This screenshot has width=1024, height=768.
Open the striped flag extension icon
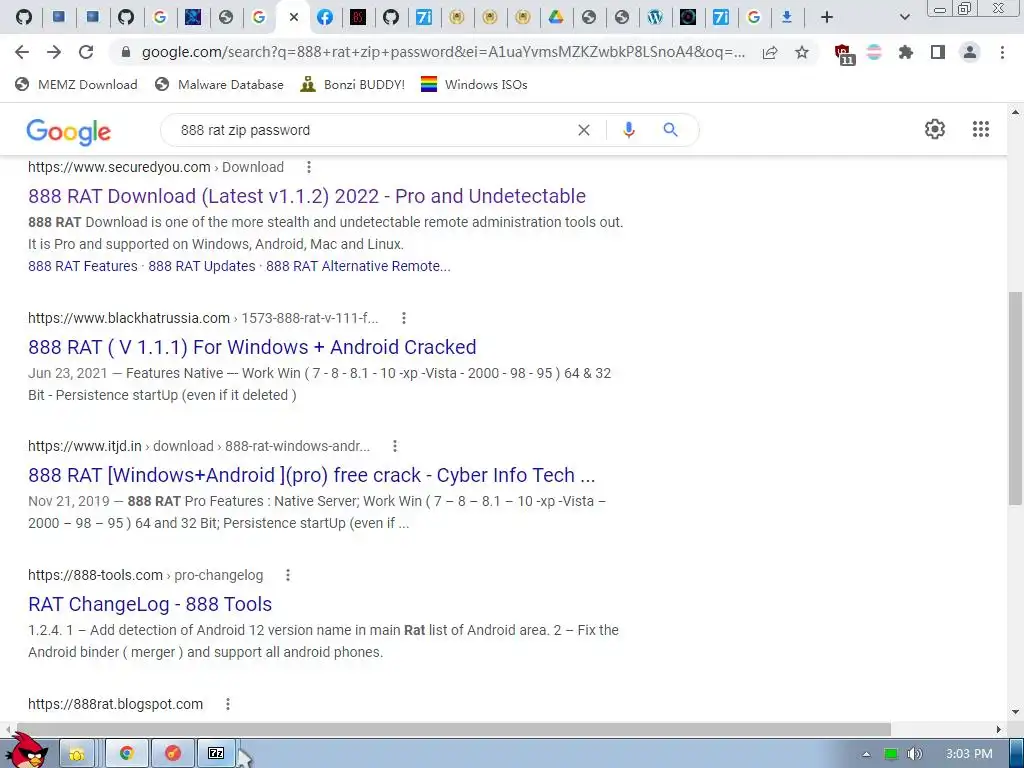pyautogui.click(x=874, y=52)
